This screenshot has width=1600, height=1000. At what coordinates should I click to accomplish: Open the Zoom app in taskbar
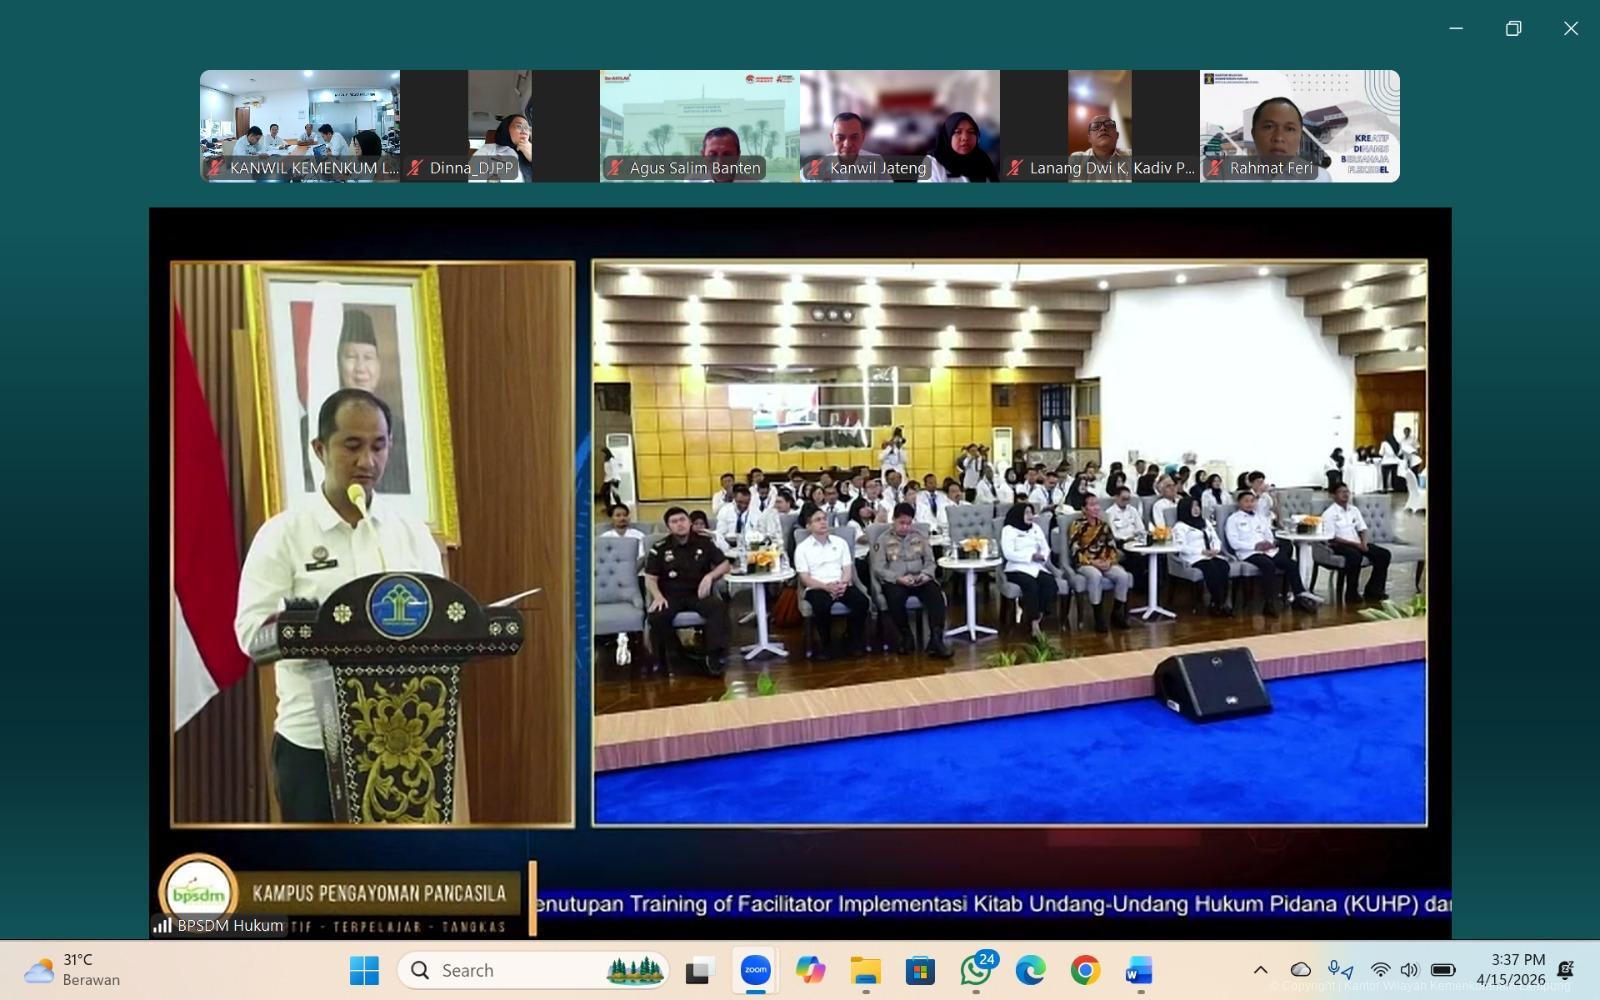click(756, 970)
